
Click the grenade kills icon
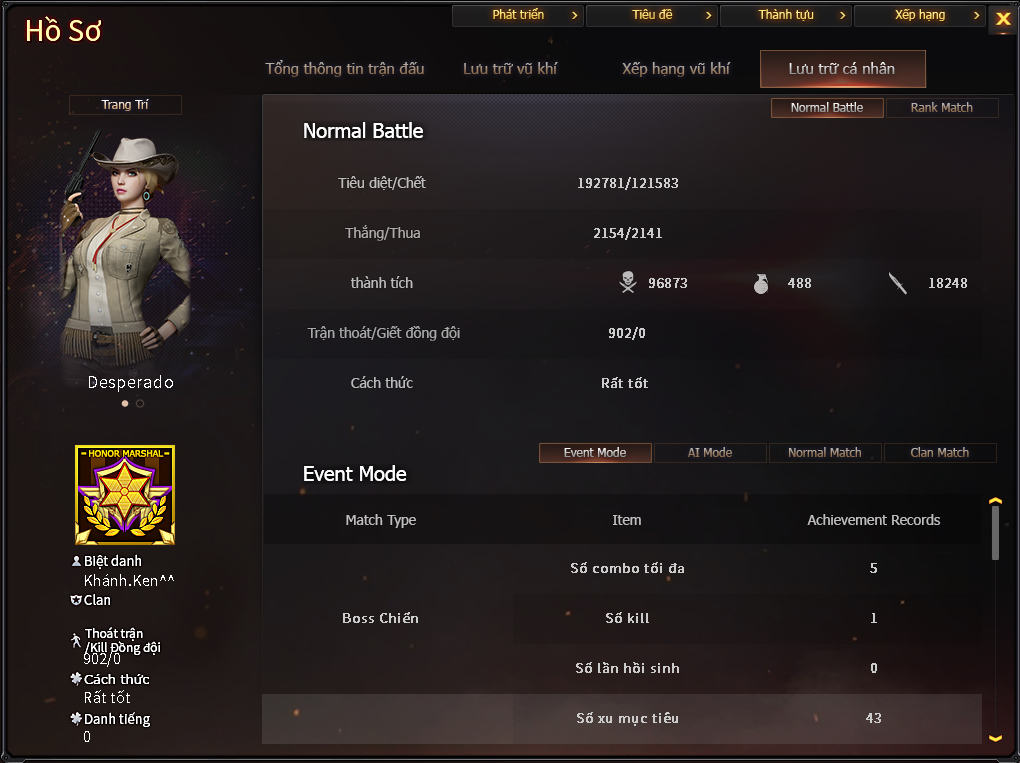(760, 284)
